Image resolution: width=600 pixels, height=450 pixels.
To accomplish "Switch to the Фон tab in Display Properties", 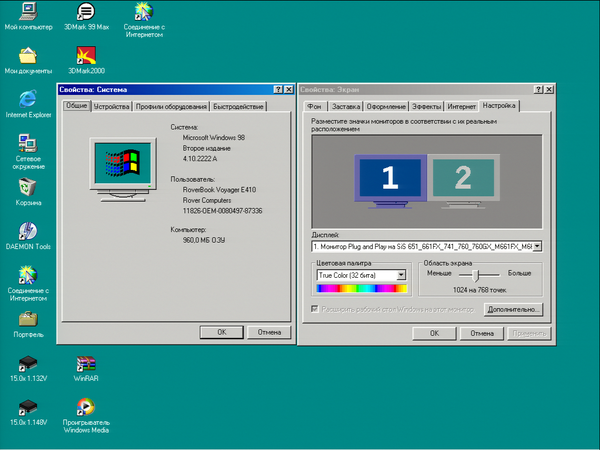I will tap(315, 107).
